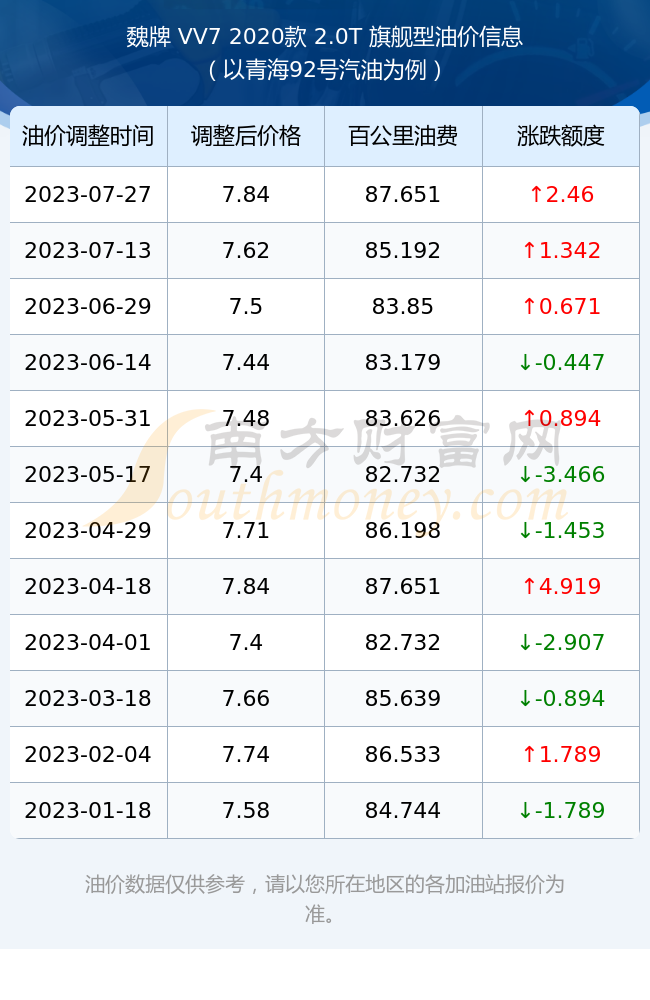The width and height of the screenshot is (650, 1000).
Task: Click the red ↑1.789 change value
Action: (561, 754)
